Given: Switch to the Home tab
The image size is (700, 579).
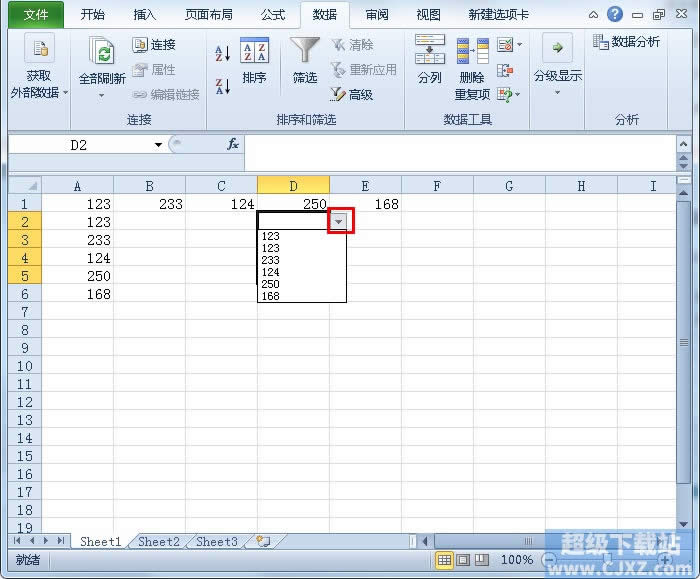Looking at the screenshot, I should [92, 15].
